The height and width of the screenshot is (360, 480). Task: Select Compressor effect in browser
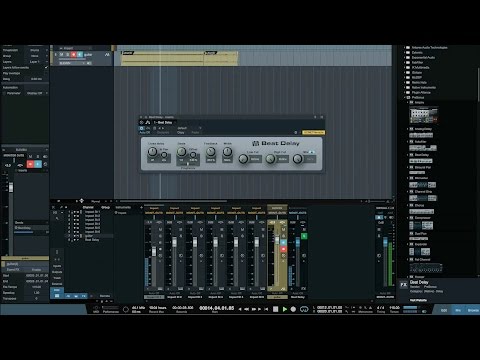click(423, 218)
